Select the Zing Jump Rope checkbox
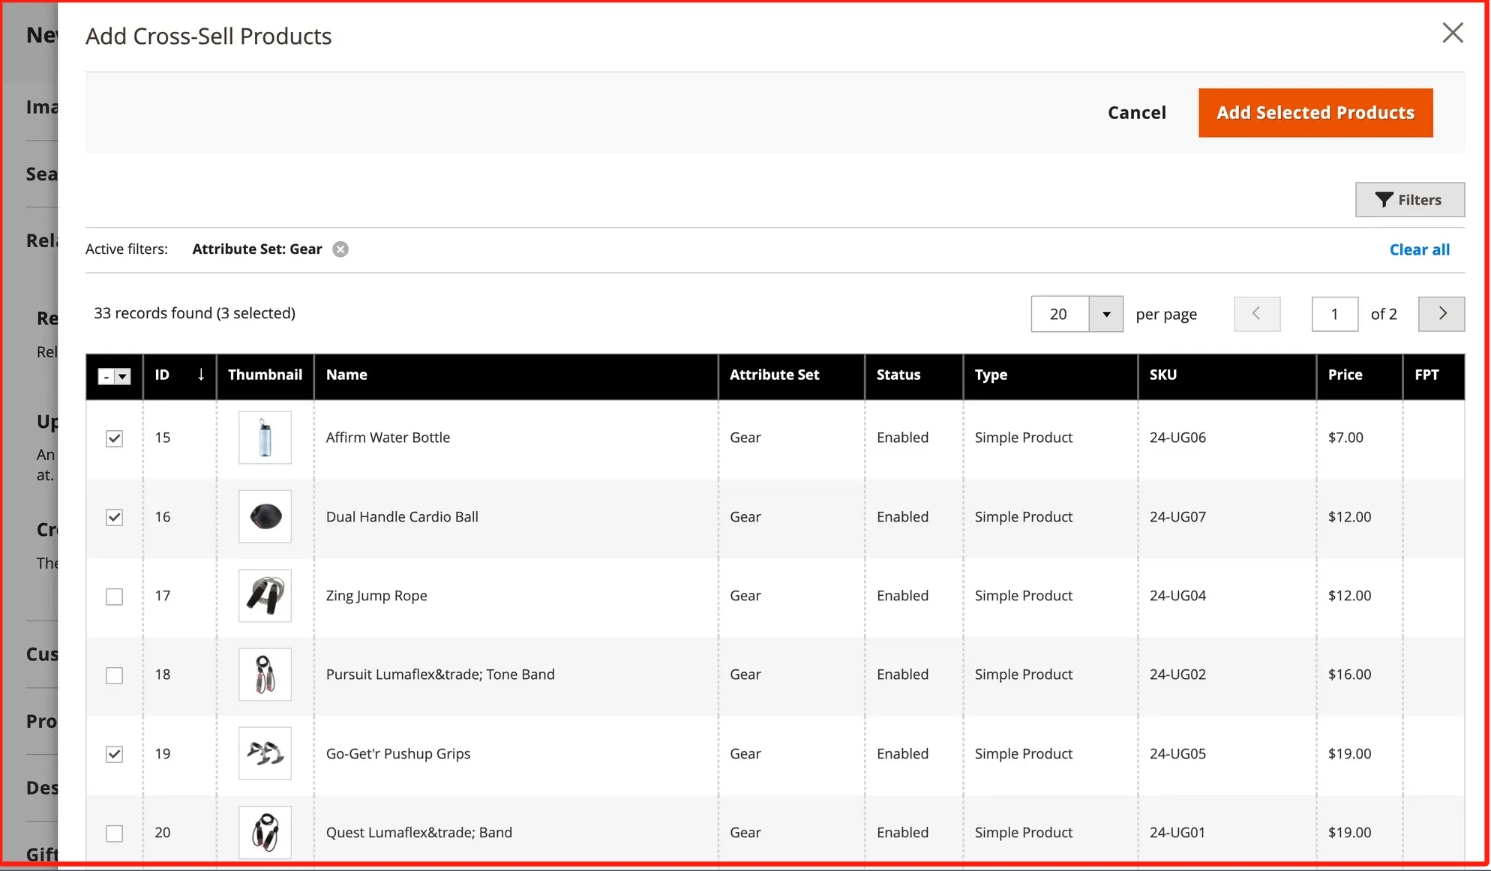Screen dimensions: 1491x871 [x=115, y=597]
